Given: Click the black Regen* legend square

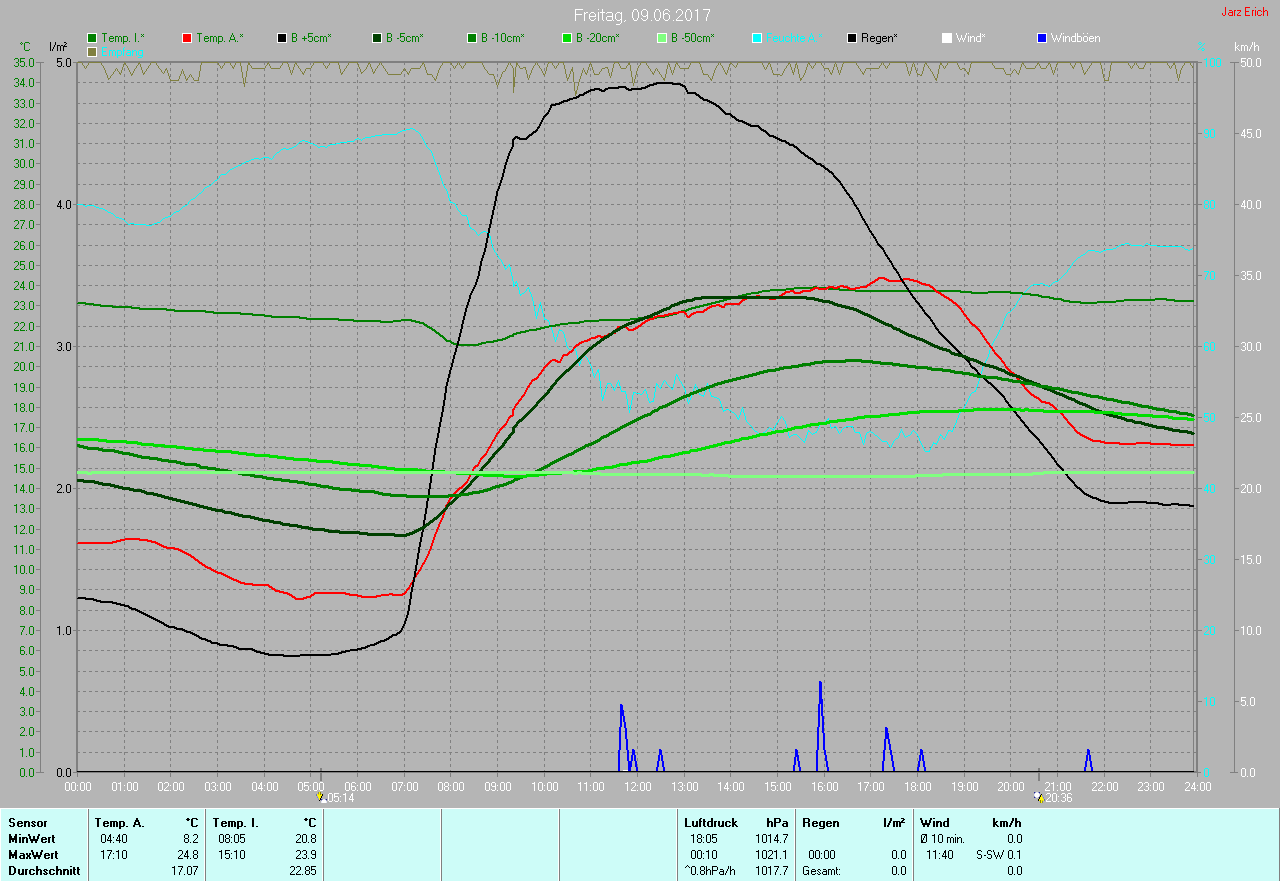Looking at the screenshot, I should (x=852, y=38).
